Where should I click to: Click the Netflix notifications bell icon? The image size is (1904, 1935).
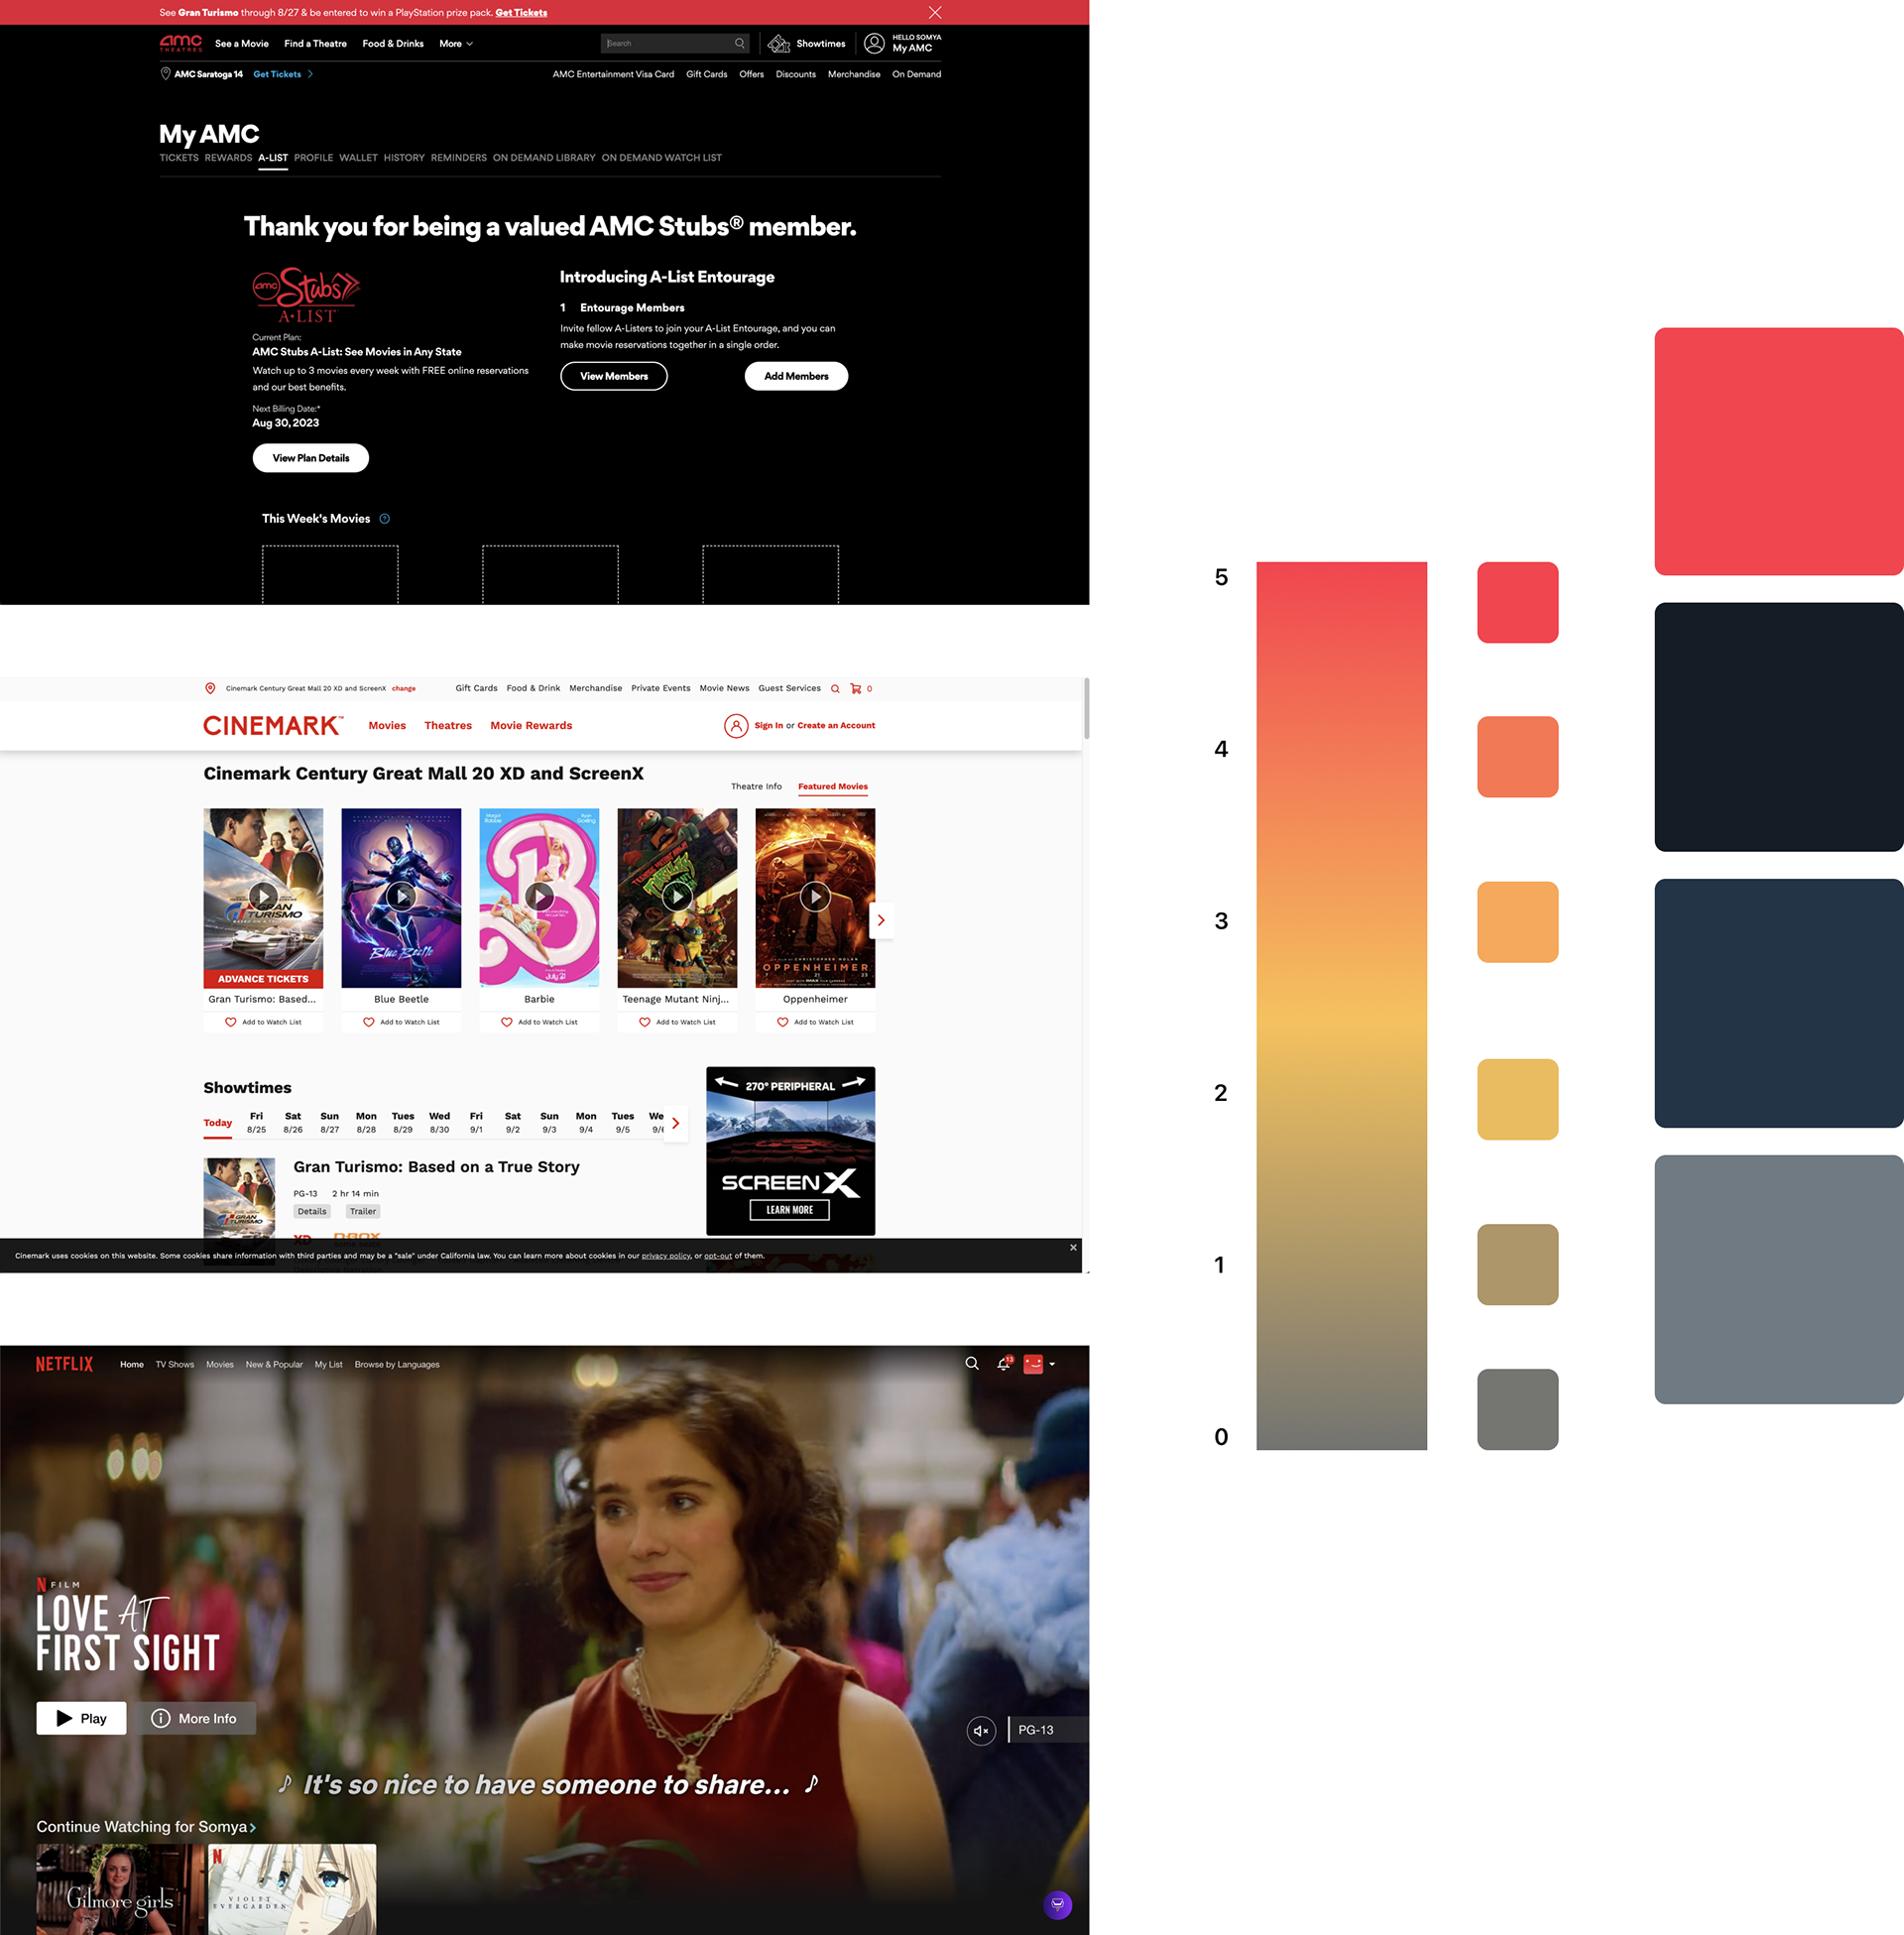1003,1364
